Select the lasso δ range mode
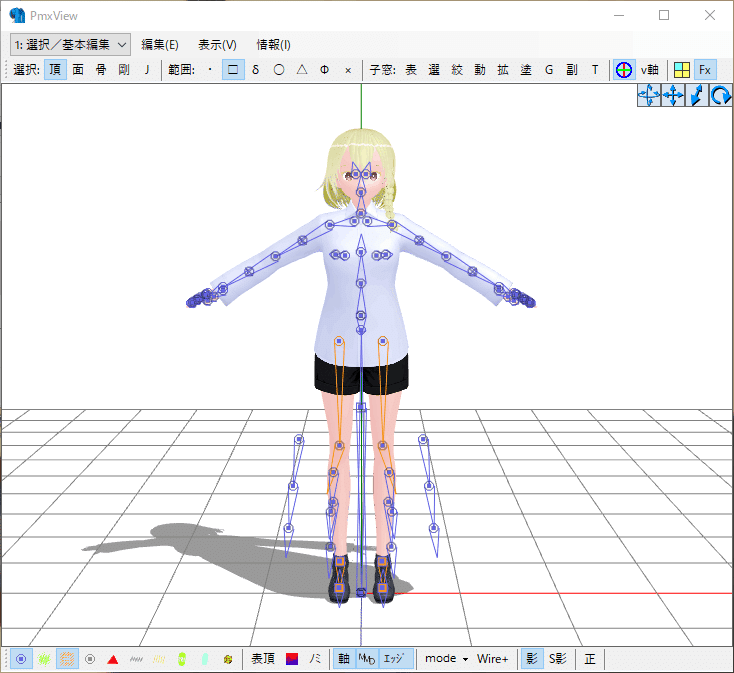The image size is (734, 673). tap(256, 70)
